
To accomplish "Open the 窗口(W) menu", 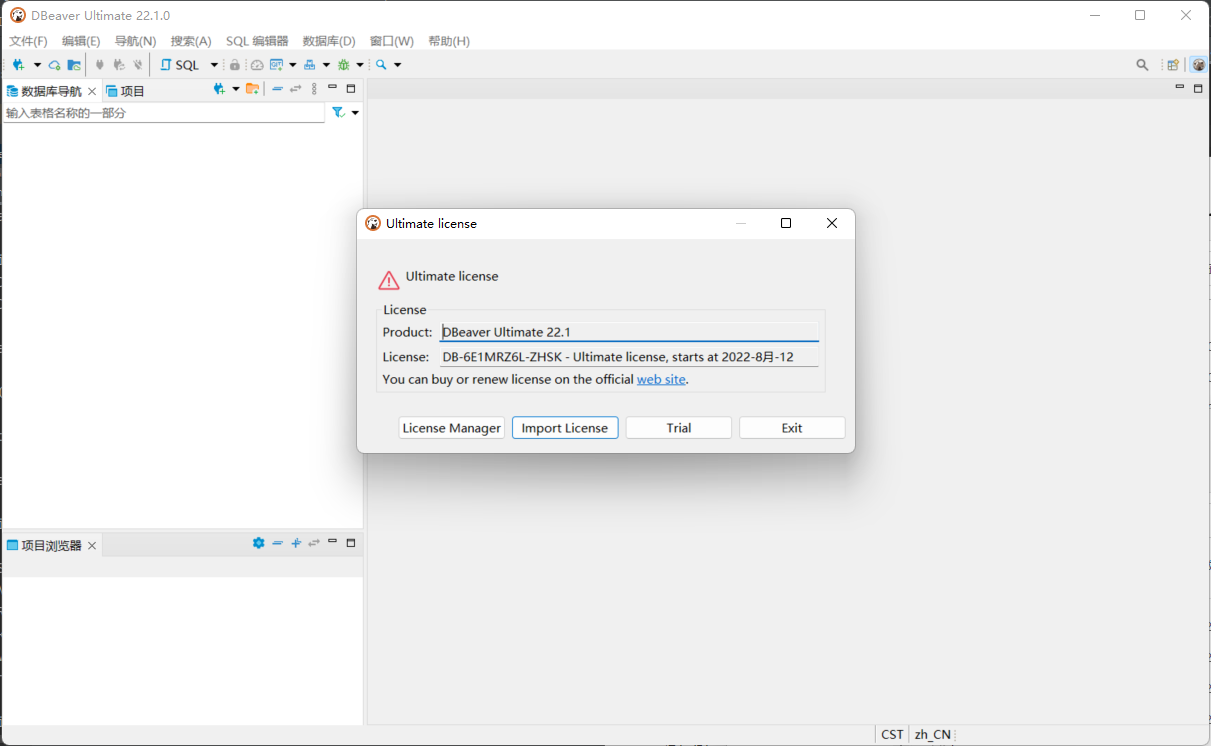I will tap(392, 41).
